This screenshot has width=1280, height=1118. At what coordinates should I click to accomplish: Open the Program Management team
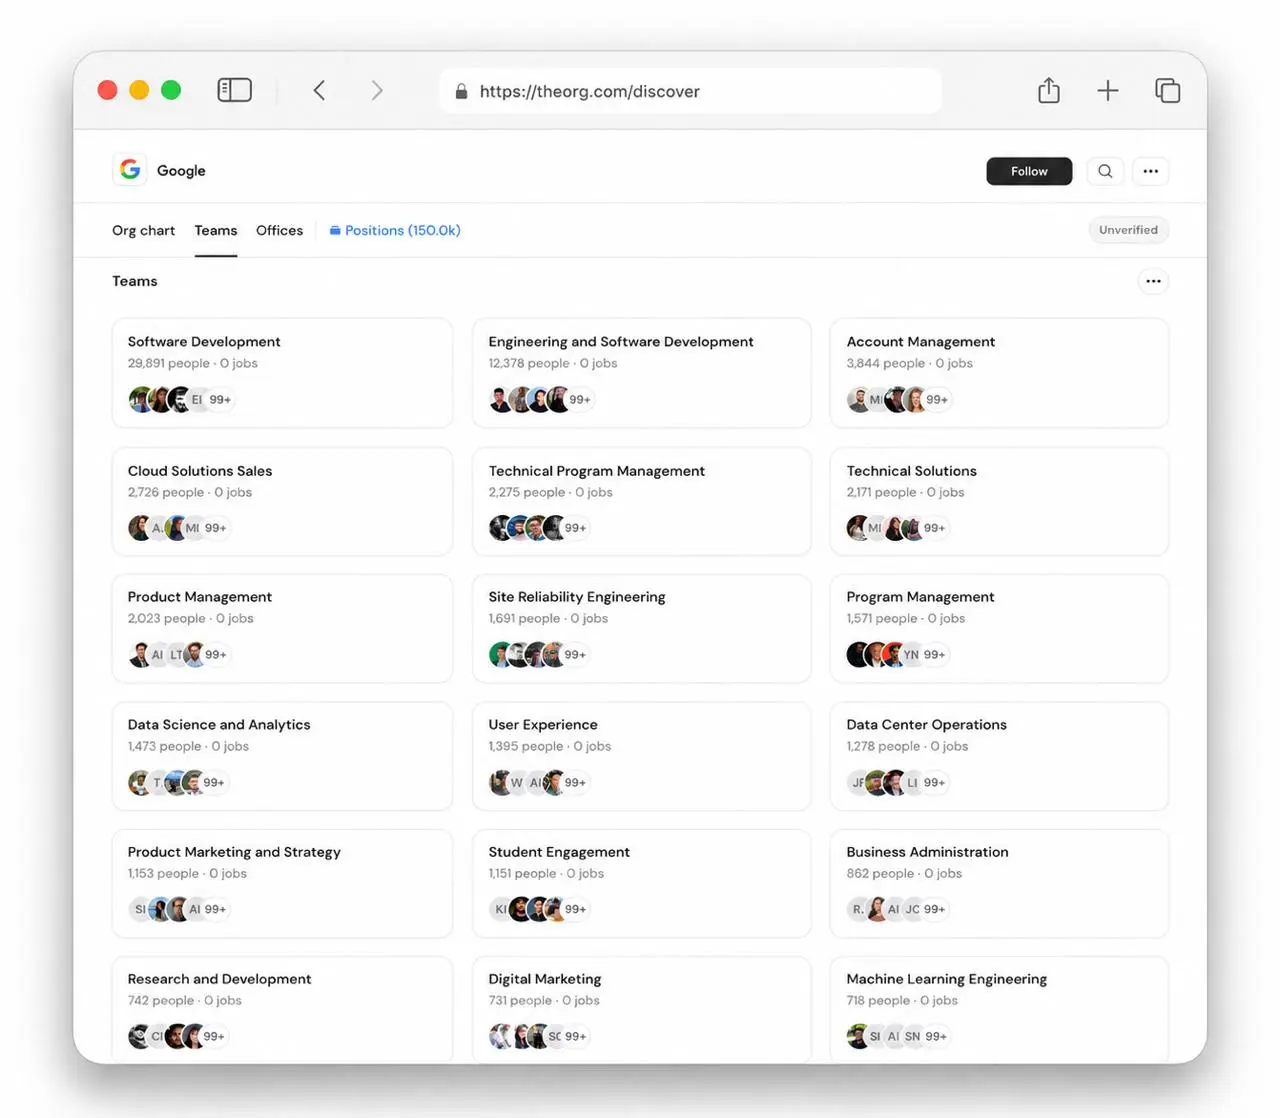point(999,628)
